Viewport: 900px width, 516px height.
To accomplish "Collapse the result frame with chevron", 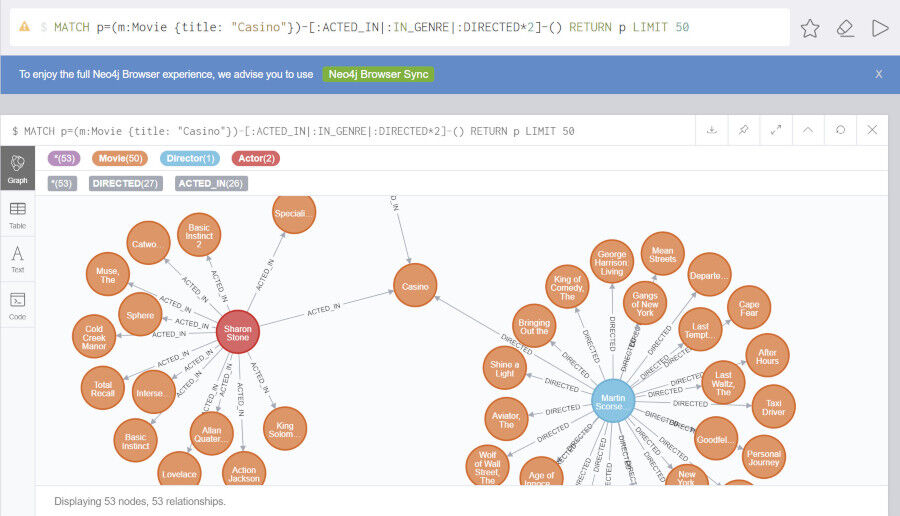I will pyautogui.click(x=808, y=130).
